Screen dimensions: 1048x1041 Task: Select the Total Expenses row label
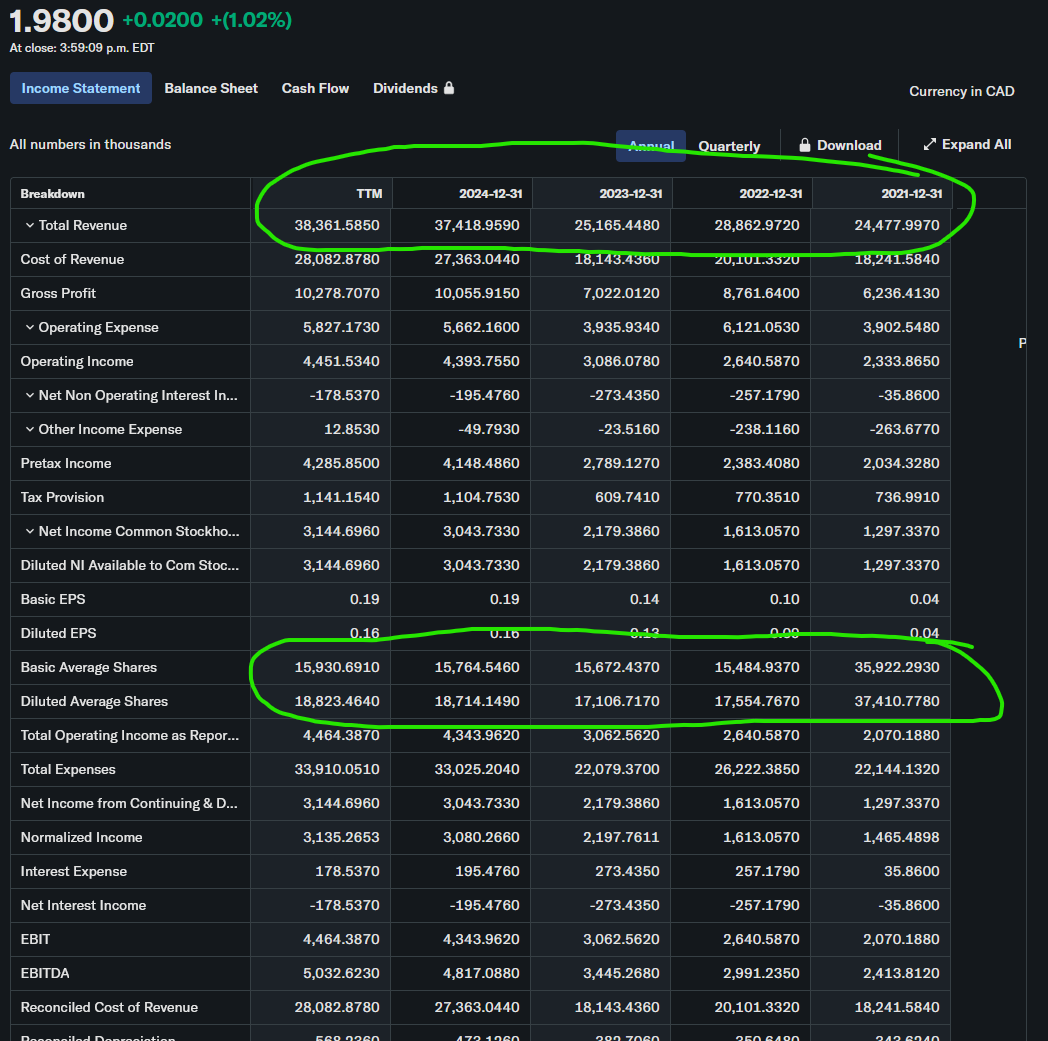point(68,769)
